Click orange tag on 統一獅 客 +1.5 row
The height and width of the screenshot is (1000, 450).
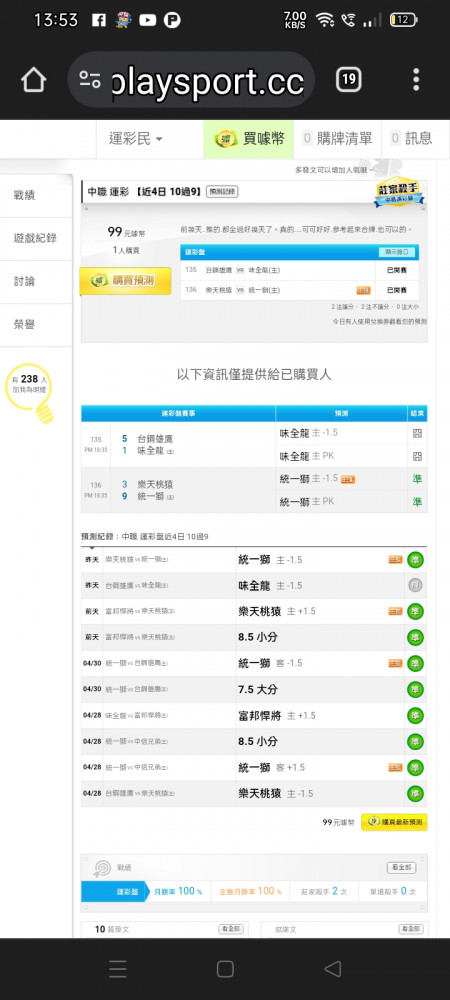395,767
